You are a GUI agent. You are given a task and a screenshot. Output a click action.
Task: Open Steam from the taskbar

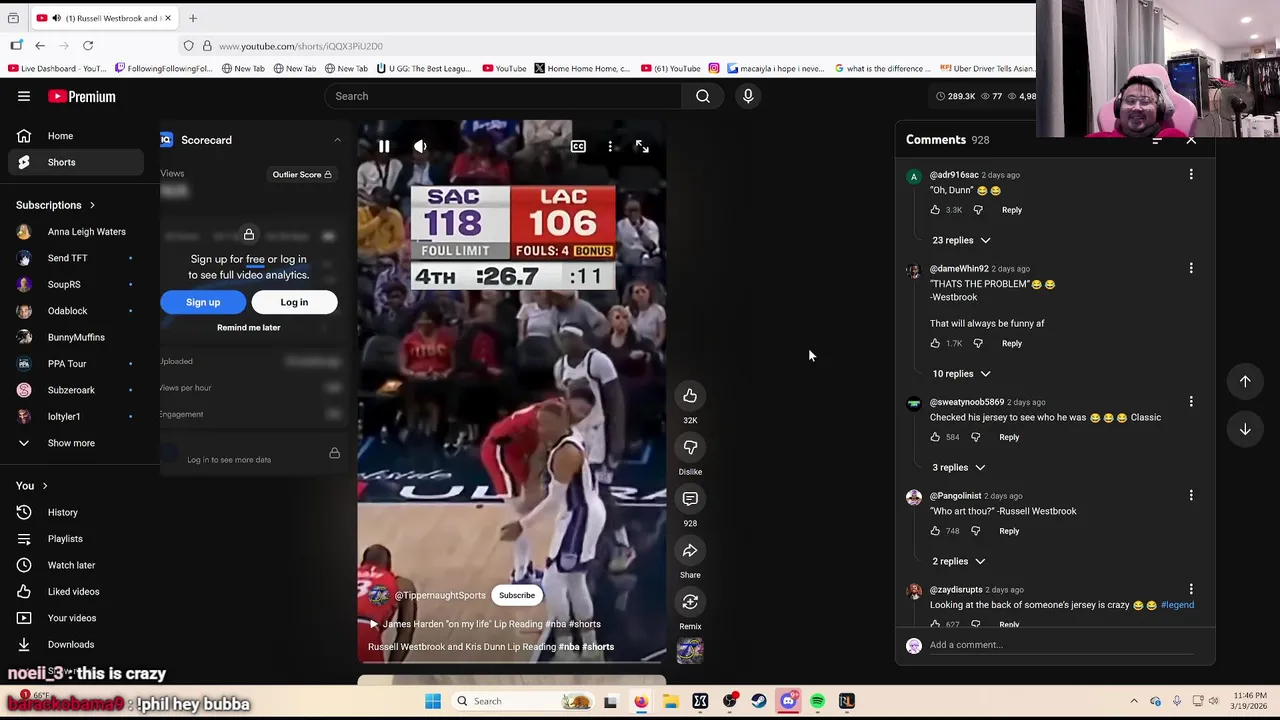click(759, 701)
